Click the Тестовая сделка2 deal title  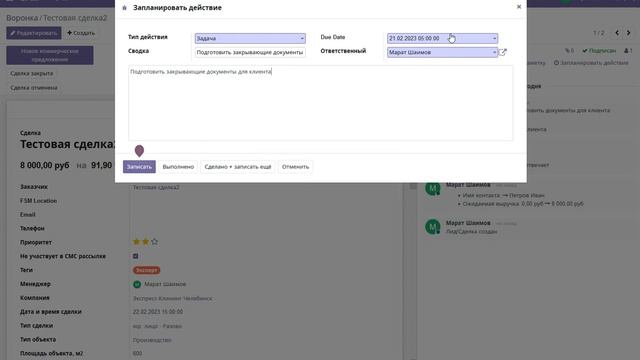tap(67, 144)
